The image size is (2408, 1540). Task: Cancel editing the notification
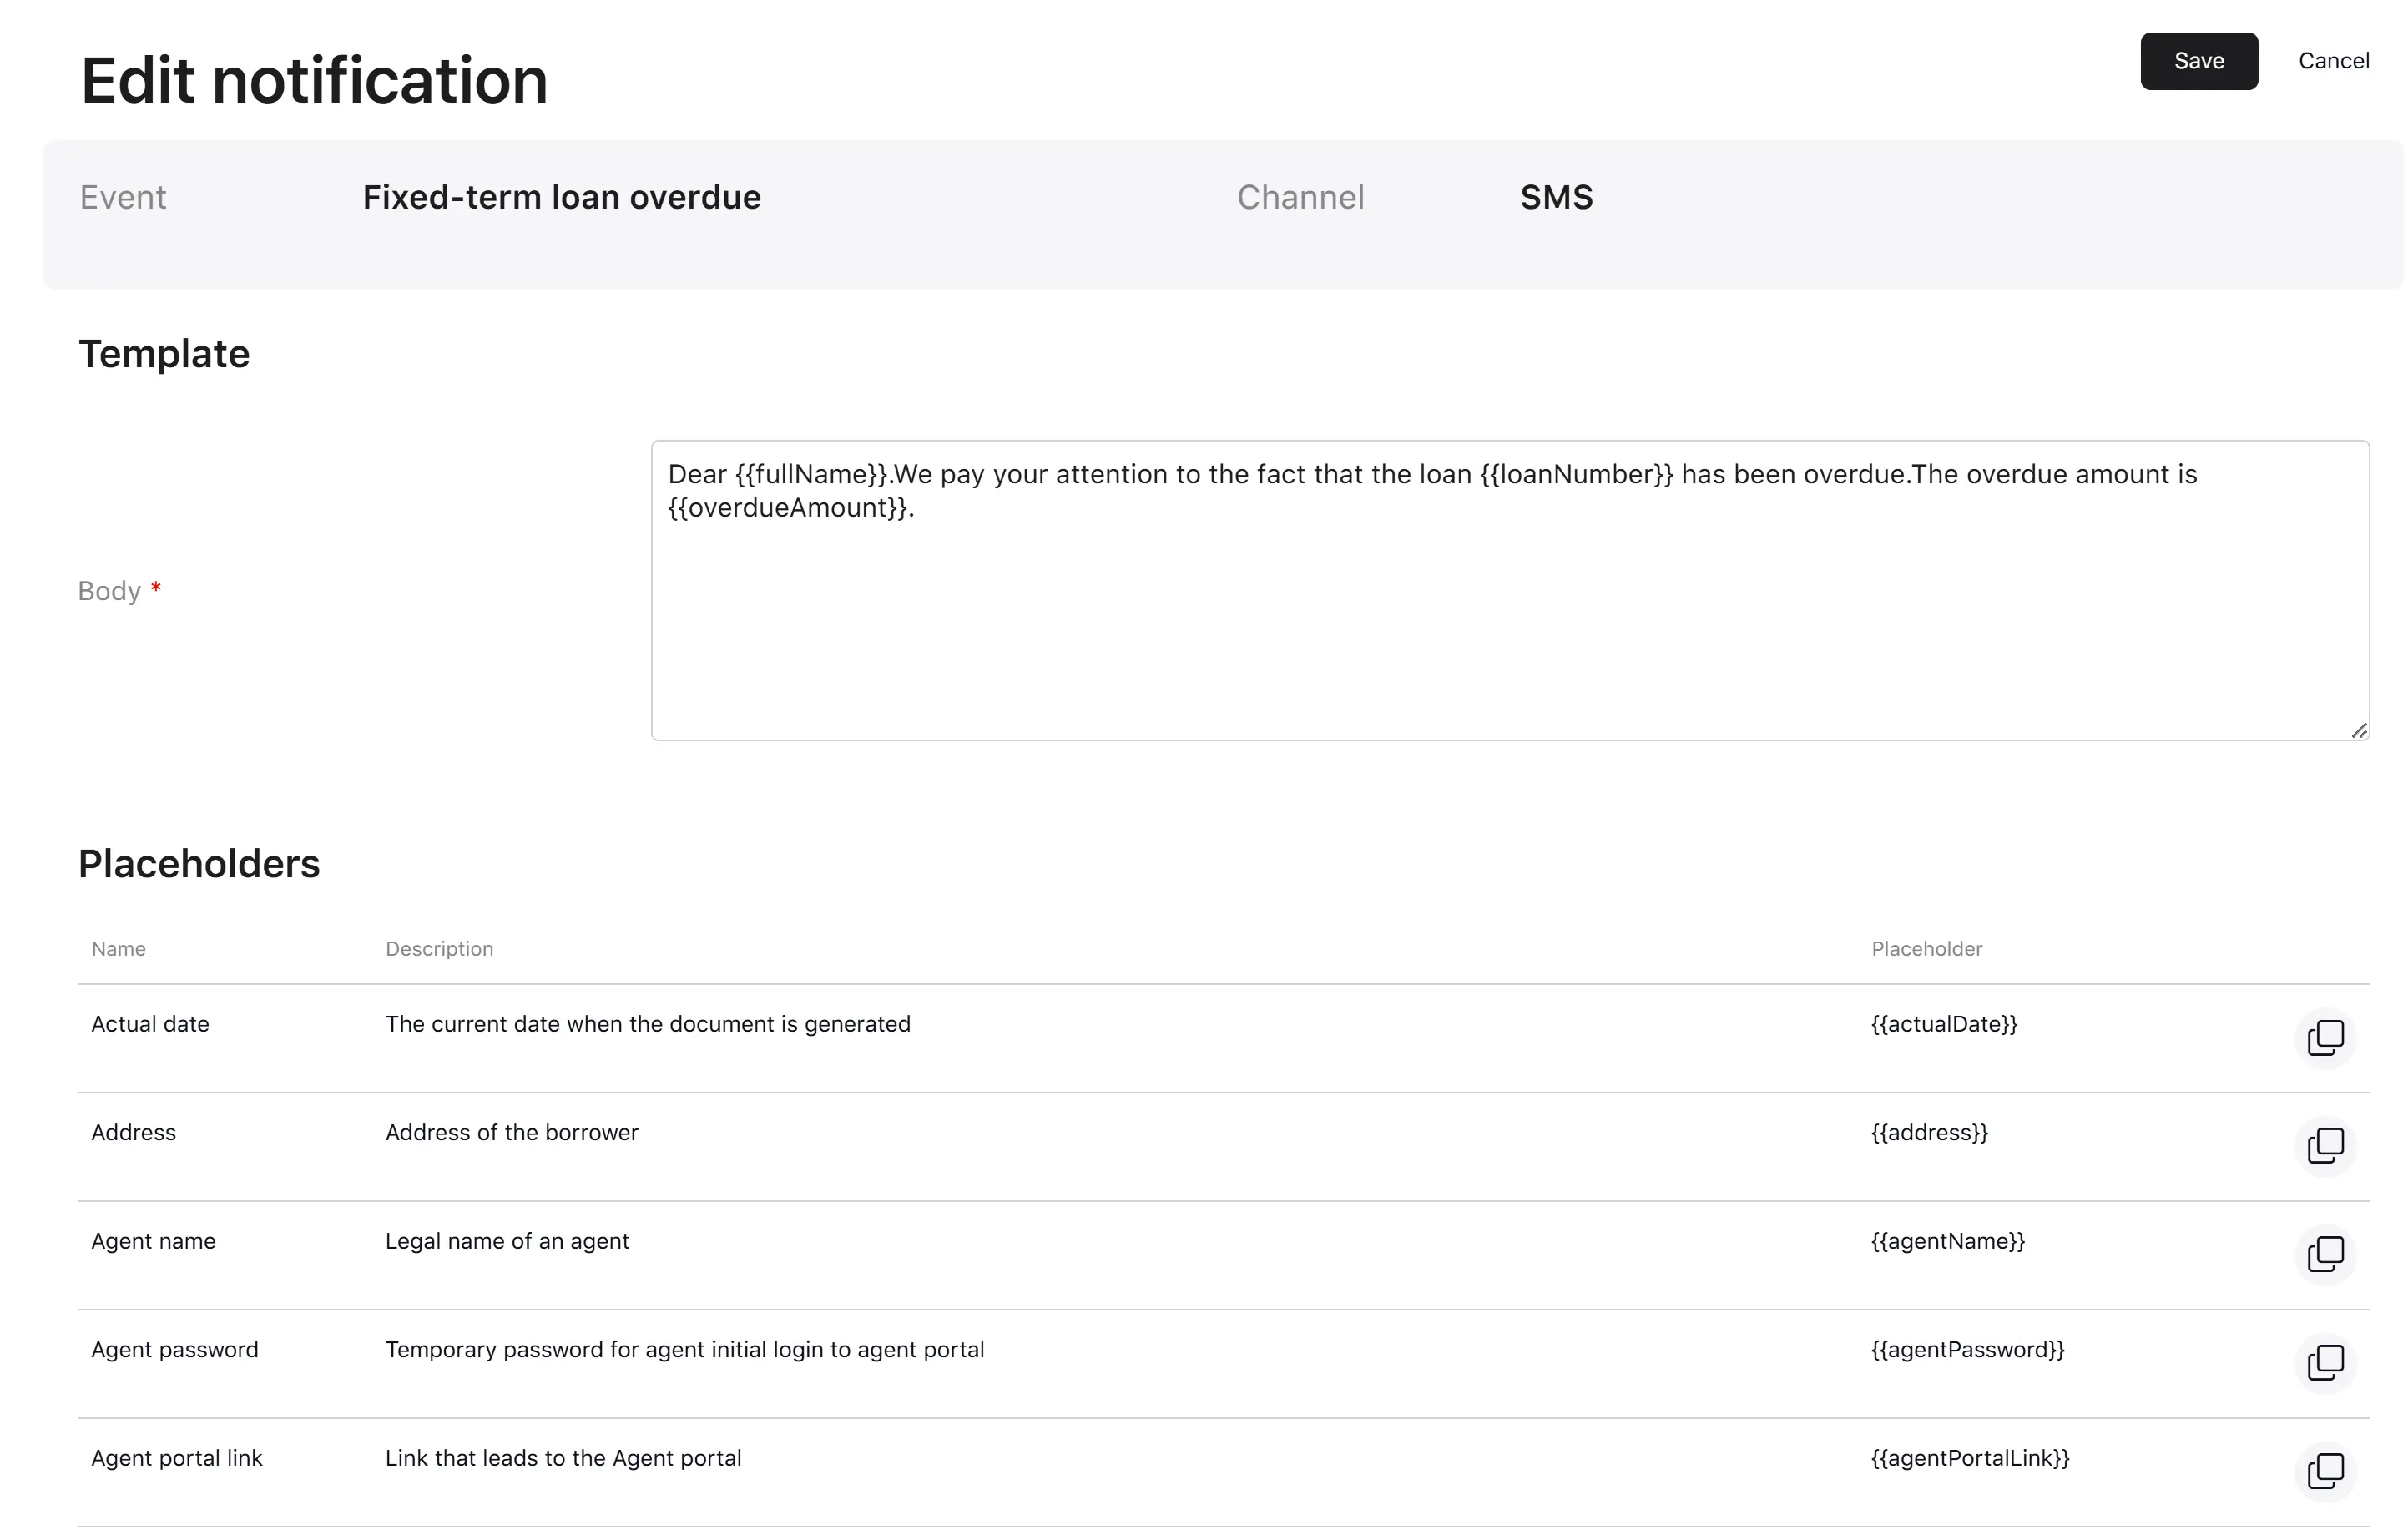pyautogui.click(x=2333, y=61)
